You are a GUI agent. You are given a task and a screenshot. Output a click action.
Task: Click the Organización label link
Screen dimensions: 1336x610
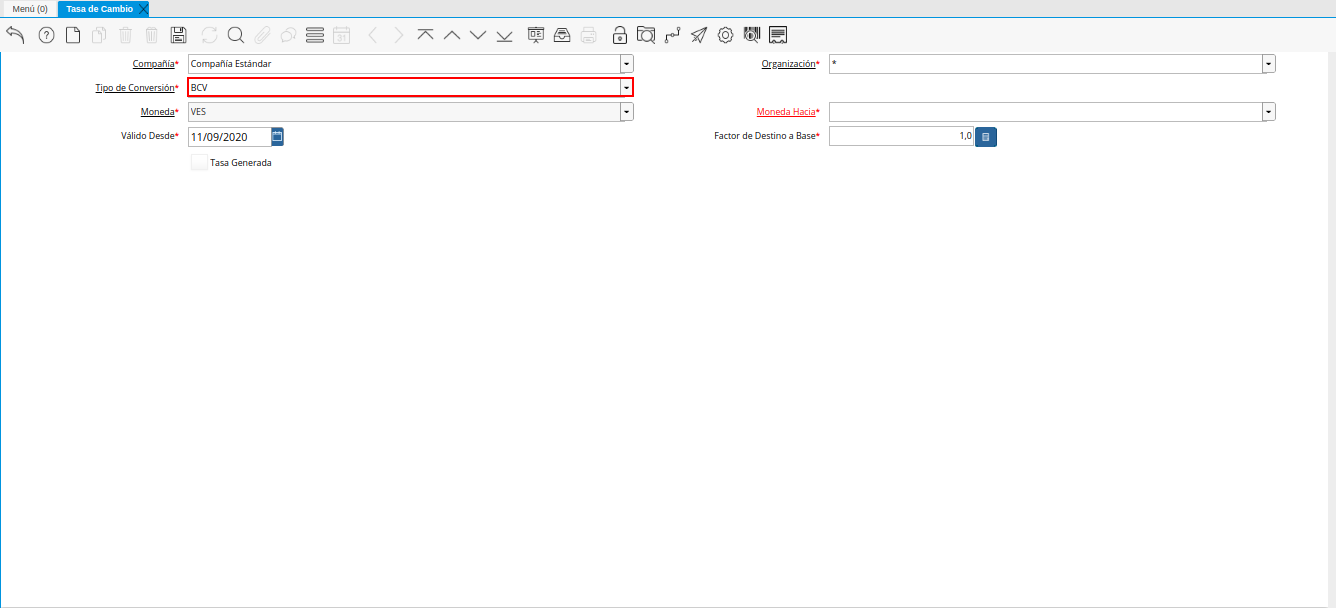pyautogui.click(x=789, y=64)
